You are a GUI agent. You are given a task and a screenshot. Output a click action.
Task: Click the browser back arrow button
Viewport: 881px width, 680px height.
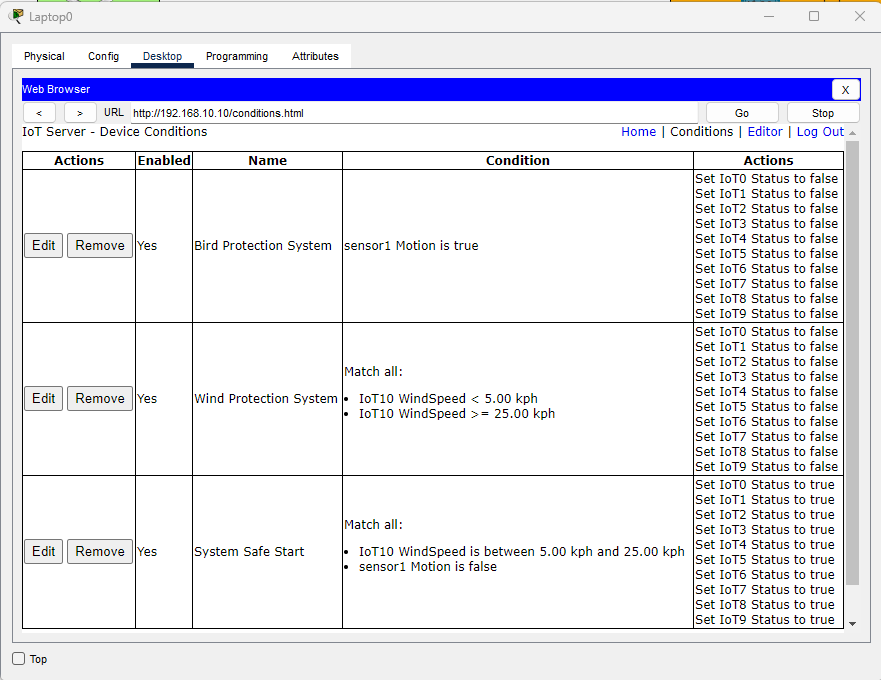click(x=39, y=113)
